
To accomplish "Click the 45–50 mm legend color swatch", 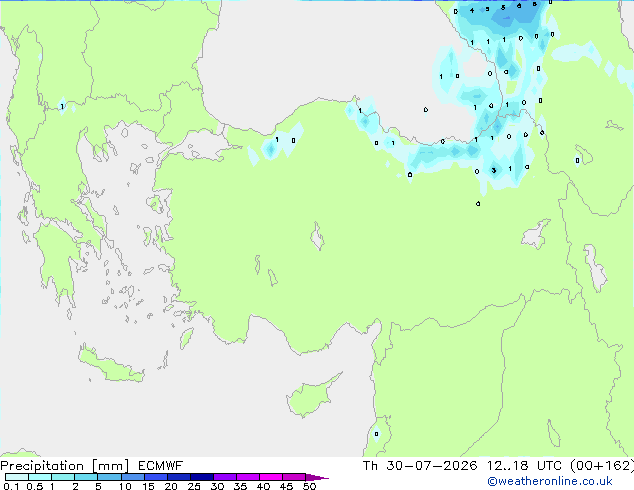I will (294, 477).
